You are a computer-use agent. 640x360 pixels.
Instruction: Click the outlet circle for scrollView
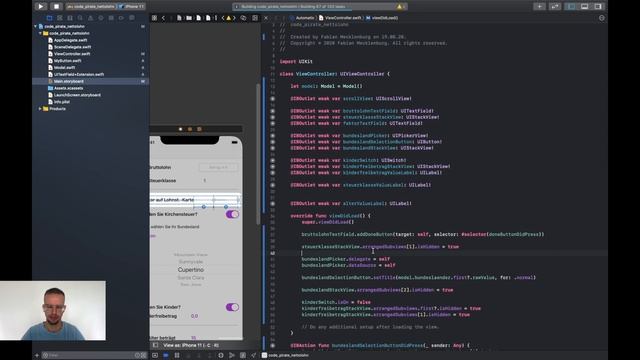coord(273,98)
